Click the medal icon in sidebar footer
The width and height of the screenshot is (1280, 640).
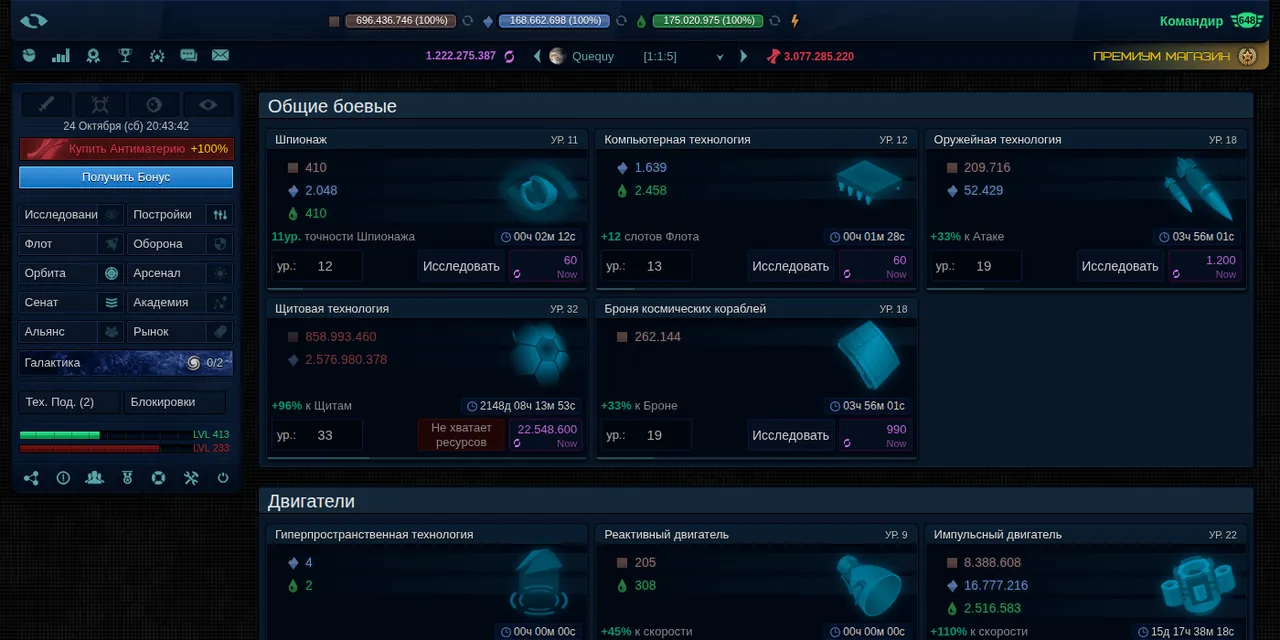[127, 478]
